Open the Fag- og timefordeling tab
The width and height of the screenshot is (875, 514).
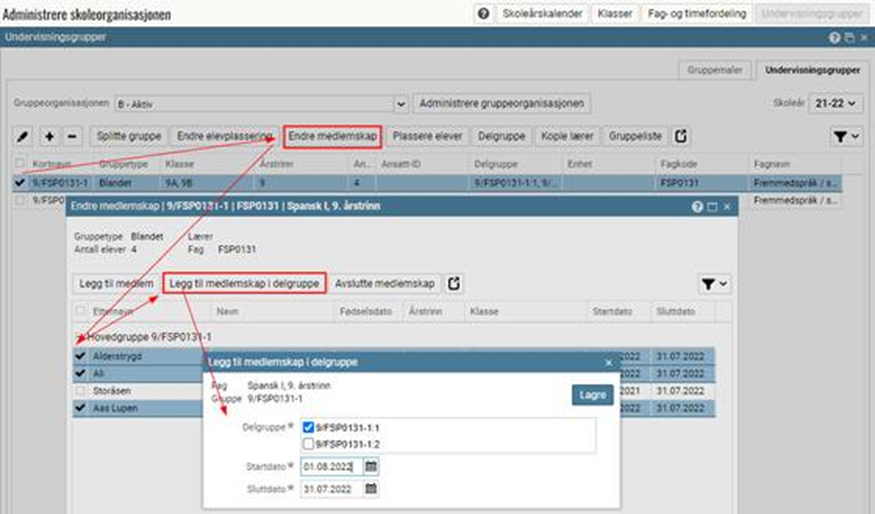click(696, 14)
